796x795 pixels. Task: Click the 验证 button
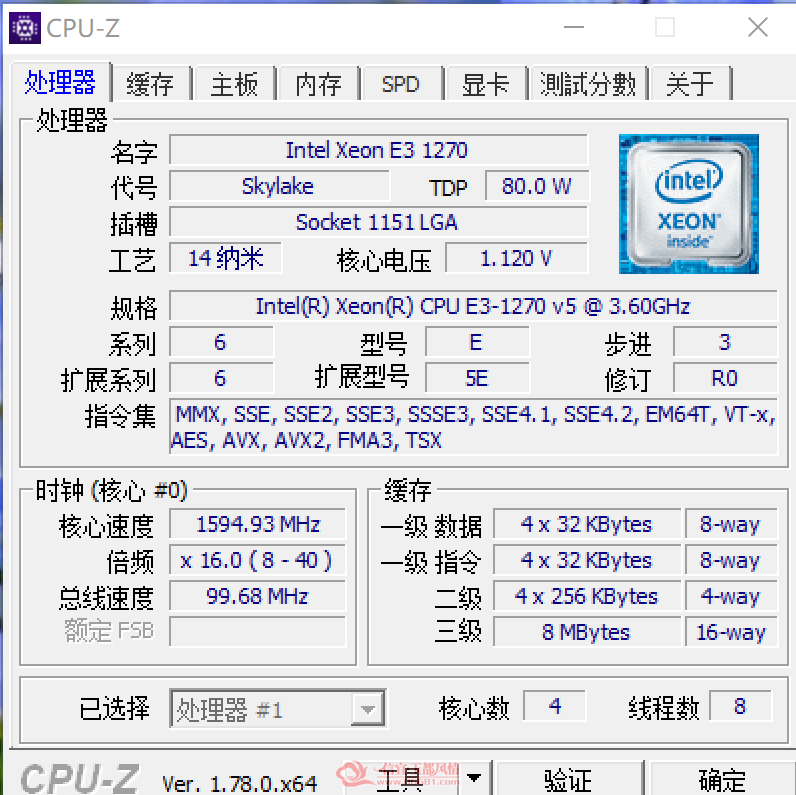[568, 780]
